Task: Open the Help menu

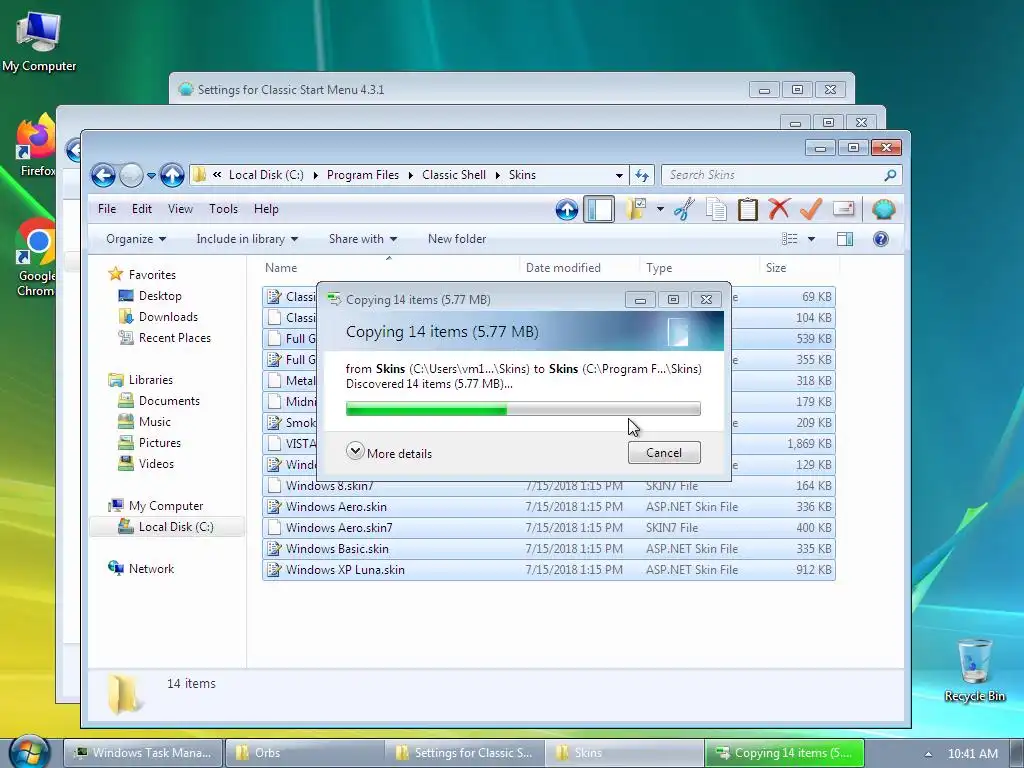Action: tap(266, 209)
